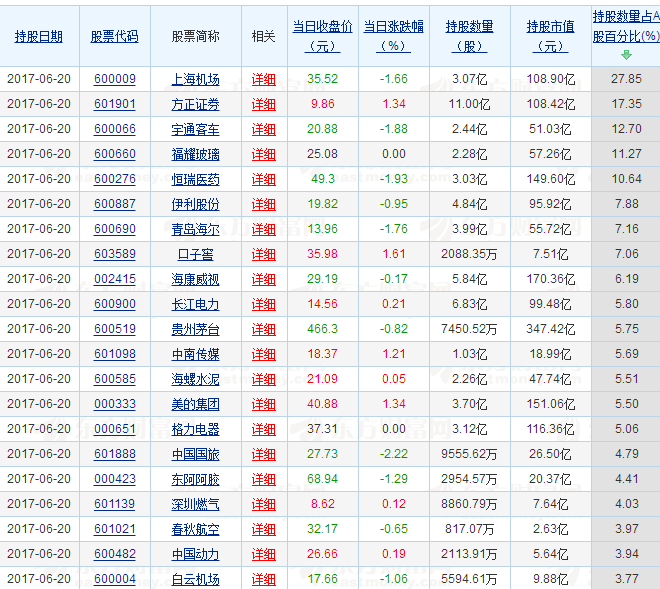The width and height of the screenshot is (660, 589).
Task: Click stock code 603589 link
Action: tap(114, 254)
